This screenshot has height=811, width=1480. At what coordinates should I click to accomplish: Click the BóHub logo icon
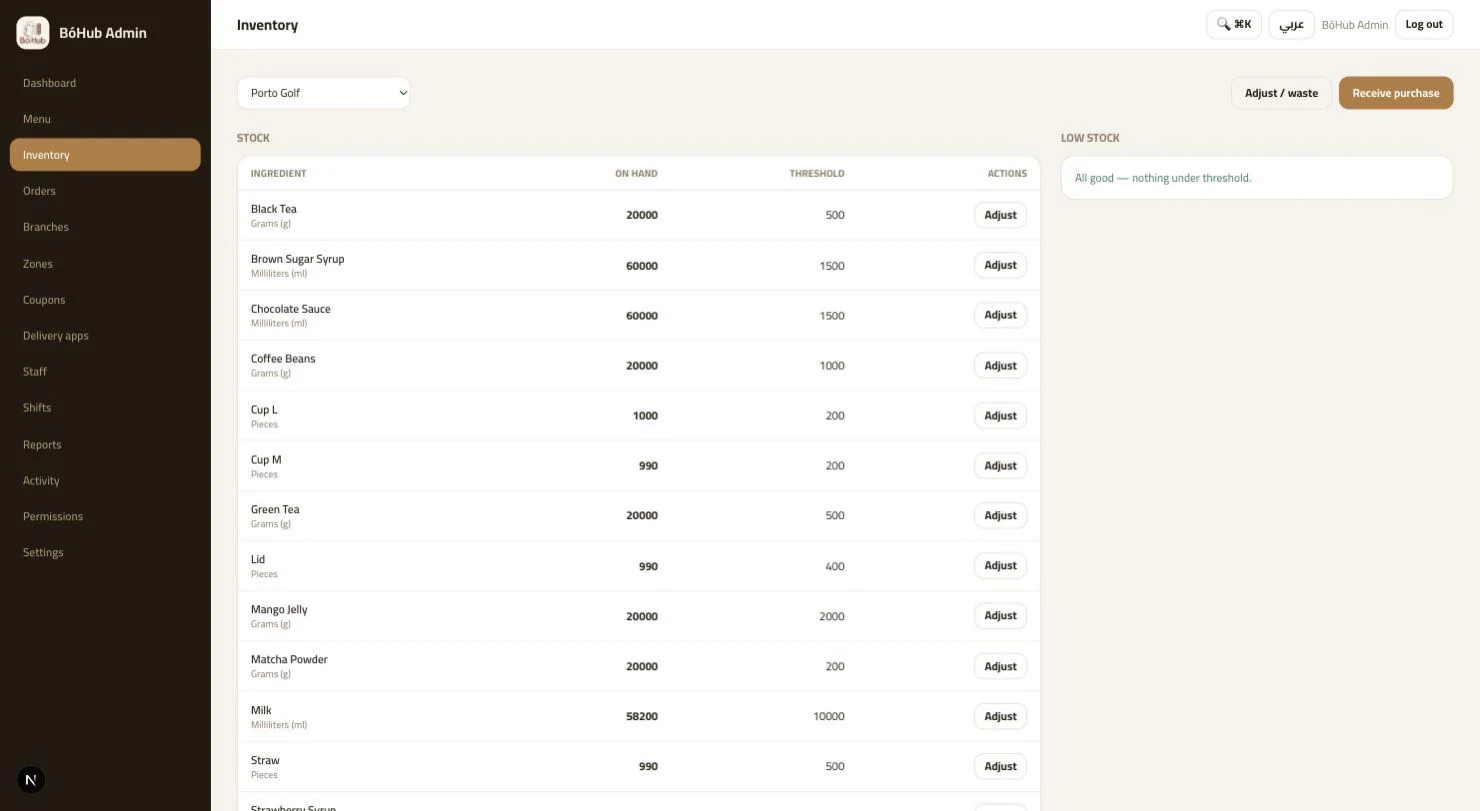click(33, 32)
